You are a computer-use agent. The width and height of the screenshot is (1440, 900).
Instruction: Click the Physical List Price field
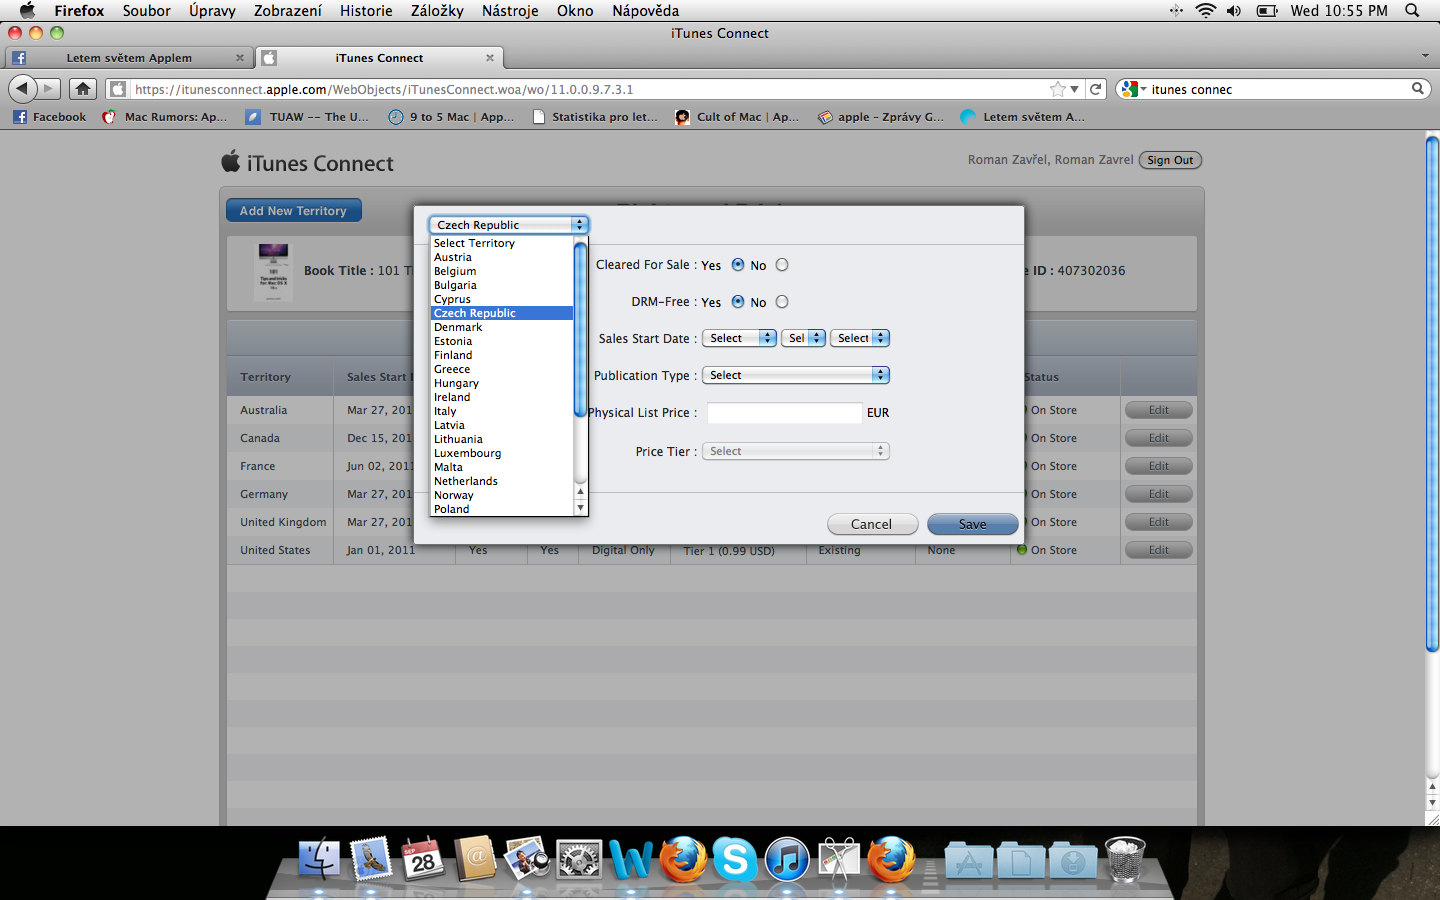pyautogui.click(x=784, y=413)
